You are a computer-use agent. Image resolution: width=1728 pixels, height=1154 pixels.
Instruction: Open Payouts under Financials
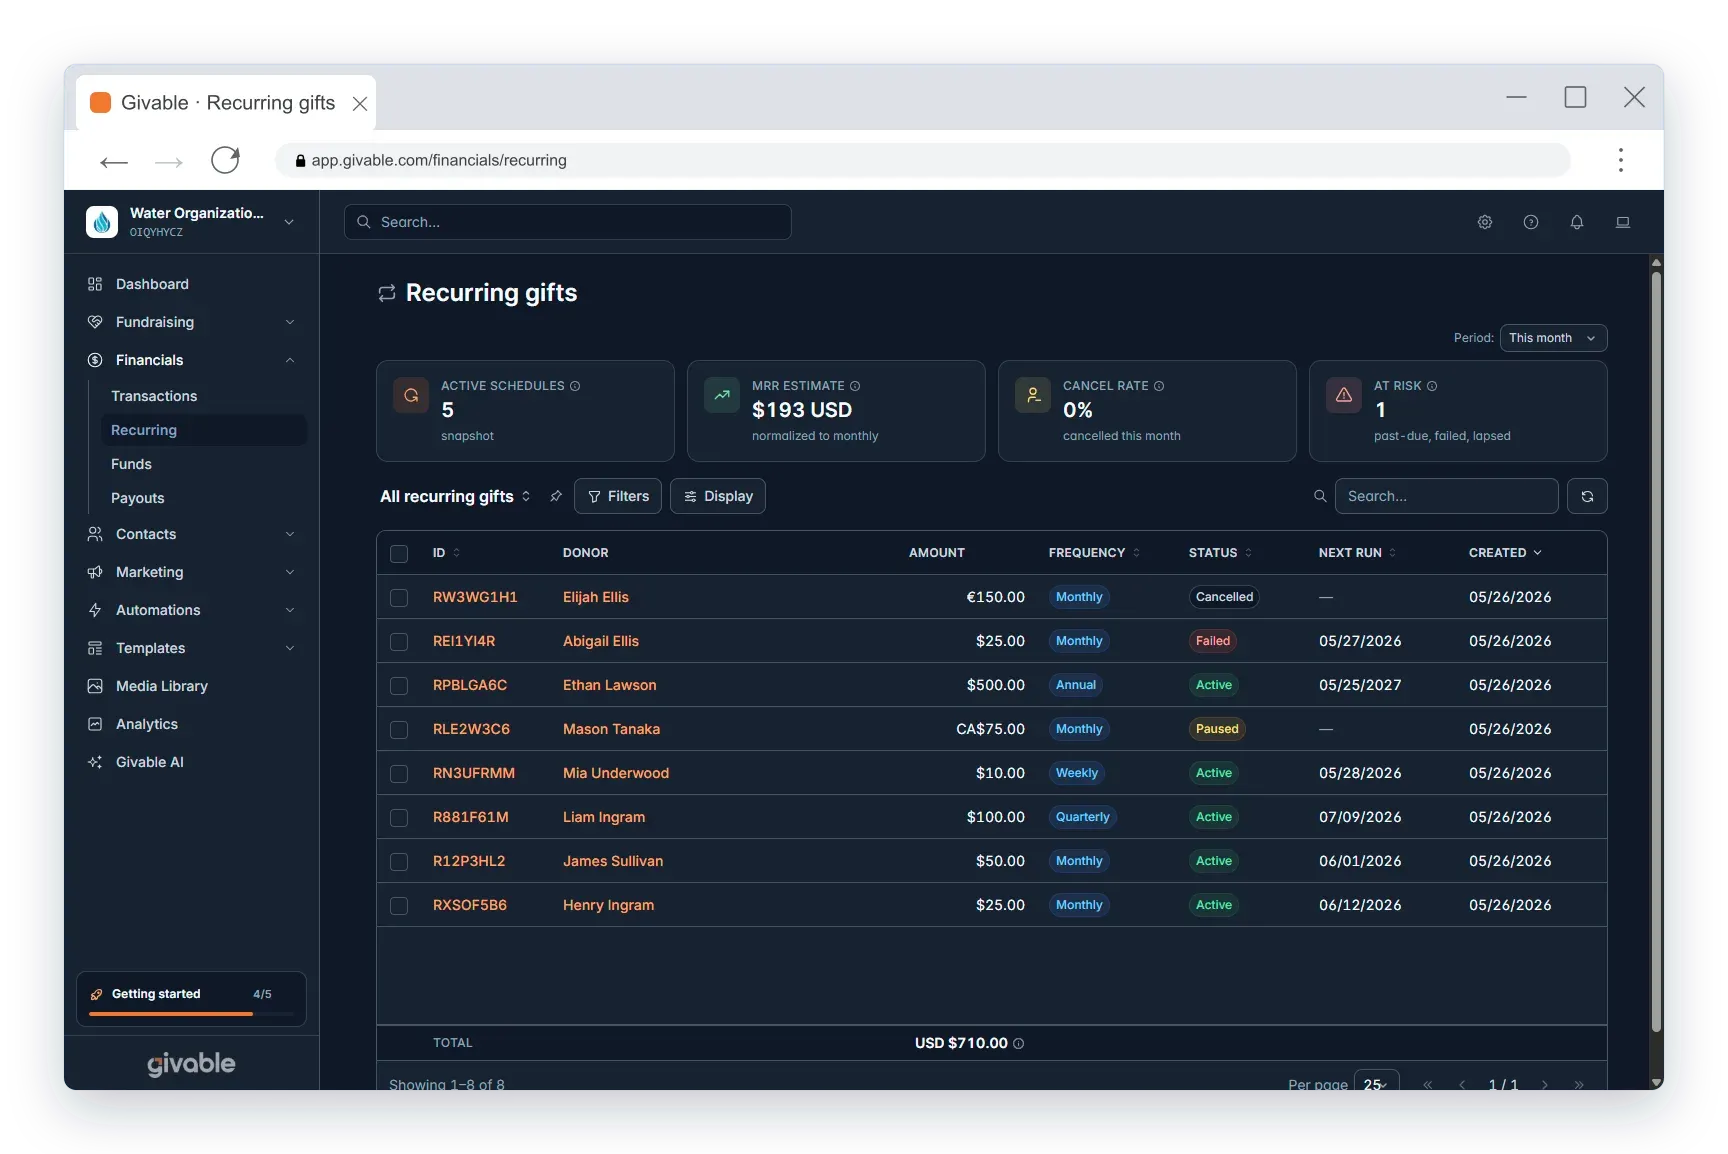tap(203, 498)
